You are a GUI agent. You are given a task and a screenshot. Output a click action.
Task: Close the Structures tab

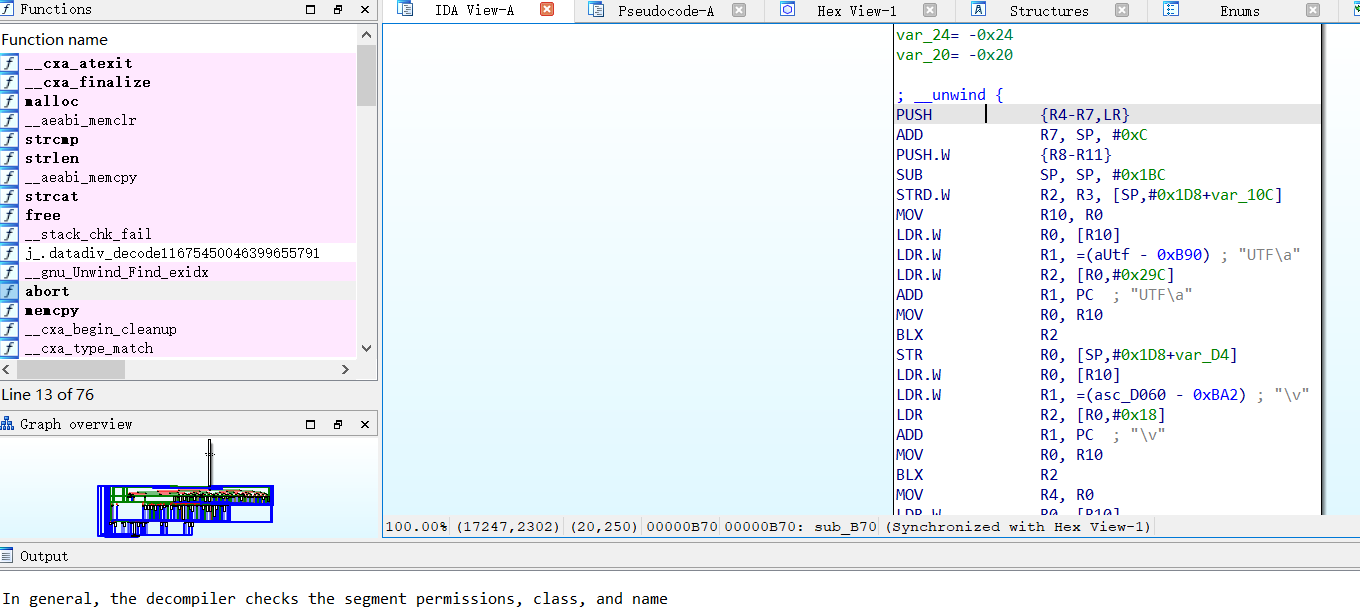(1122, 10)
